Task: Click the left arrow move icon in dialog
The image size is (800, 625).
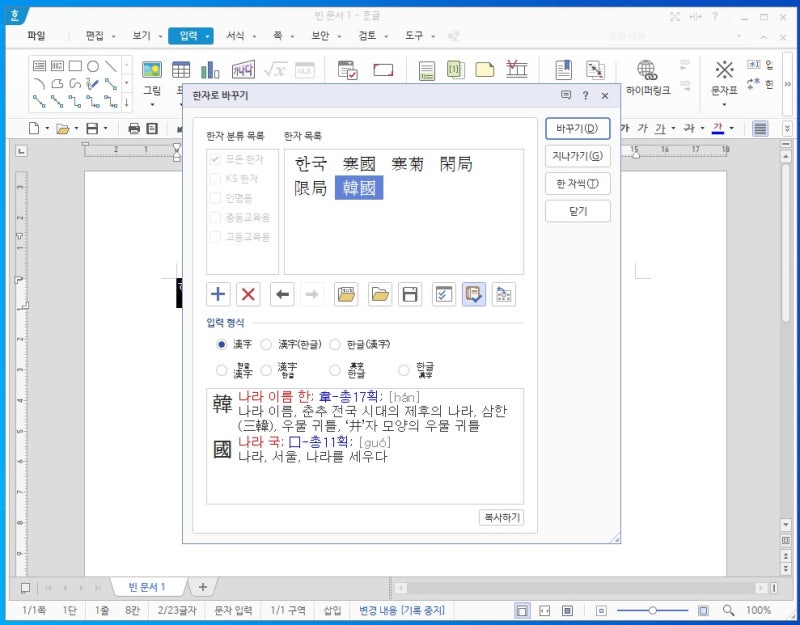Action: click(x=282, y=294)
